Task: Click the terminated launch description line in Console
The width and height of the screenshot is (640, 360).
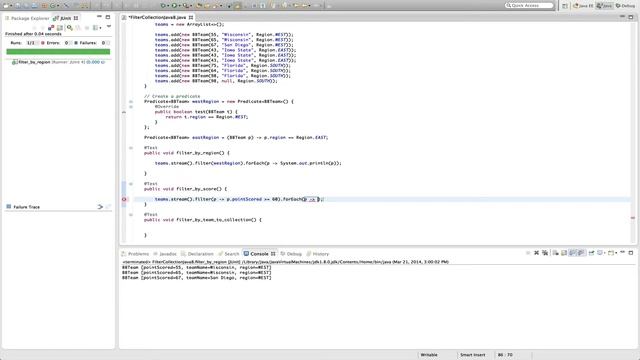Action: click(285, 262)
